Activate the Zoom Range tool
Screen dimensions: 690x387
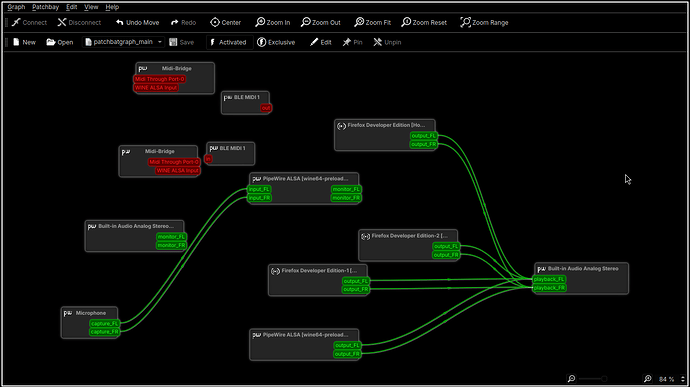tap(484, 22)
